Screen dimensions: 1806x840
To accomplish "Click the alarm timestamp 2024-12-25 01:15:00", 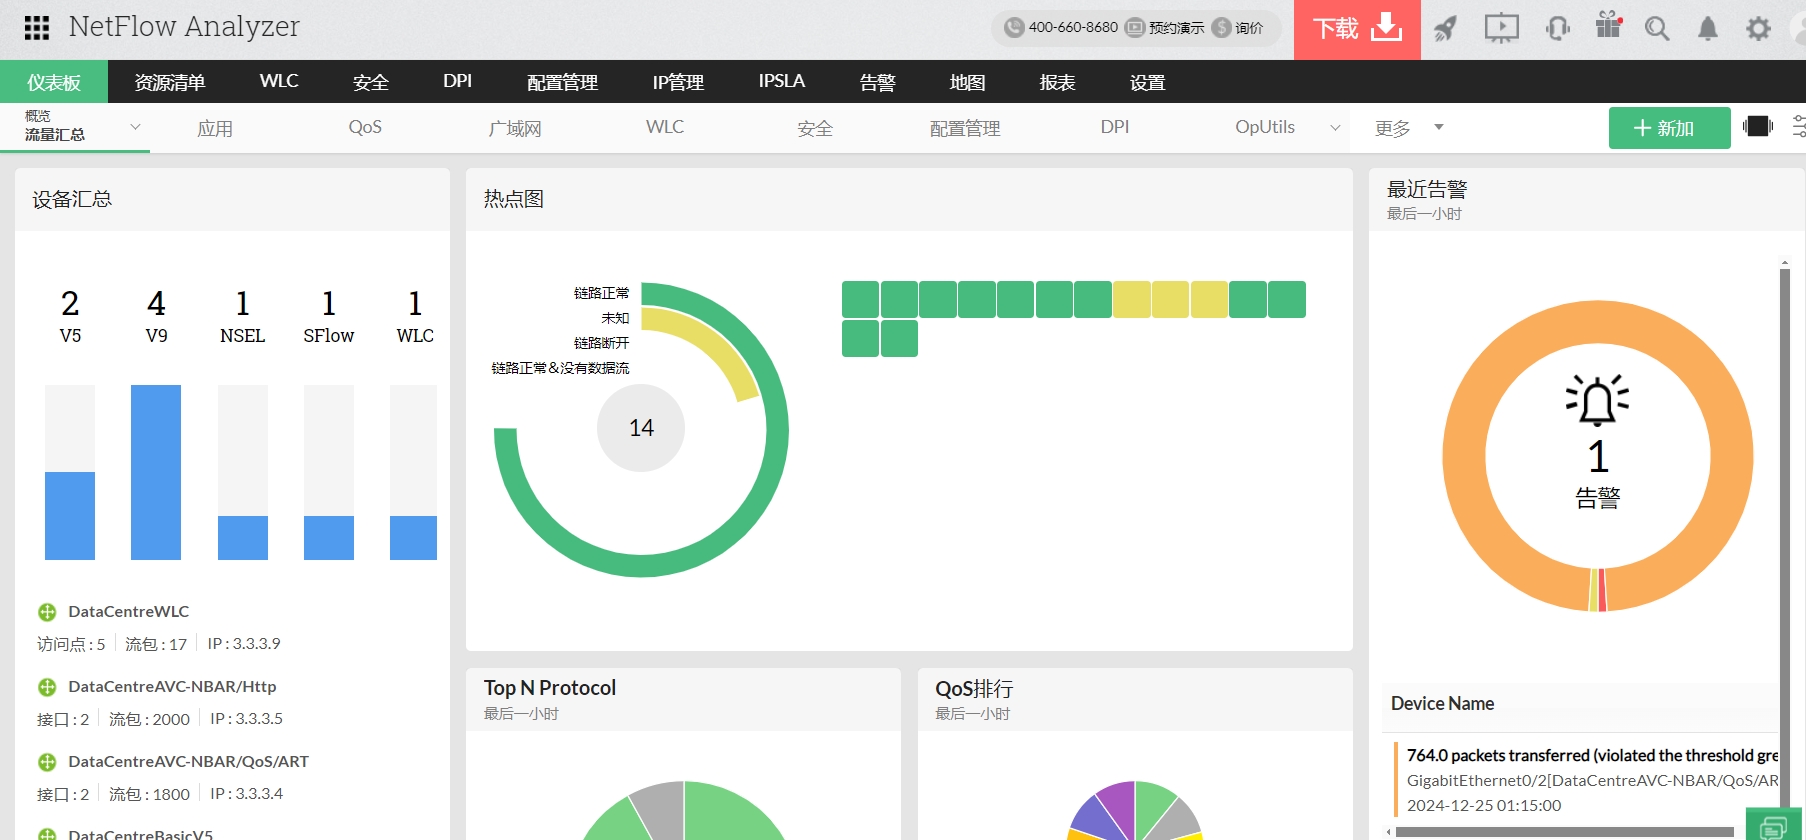I will point(1484,806).
